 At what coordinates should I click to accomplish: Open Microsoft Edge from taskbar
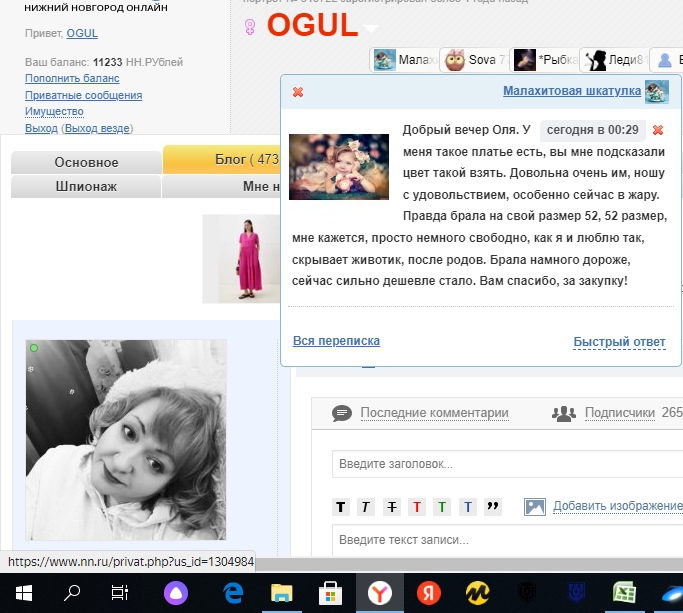point(233,593)
